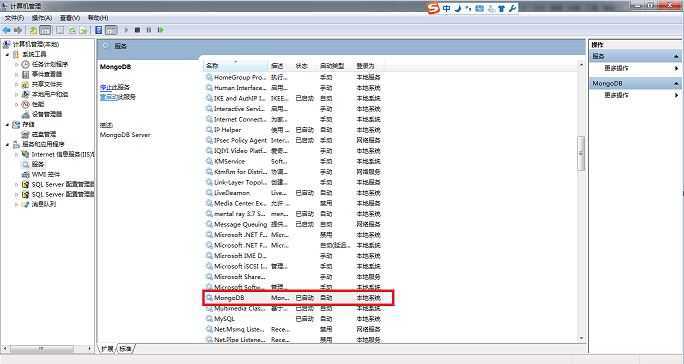Click the Sogou S input method logo
The width and height of the screenshot is (684, 364).
(x=433, y=8)
